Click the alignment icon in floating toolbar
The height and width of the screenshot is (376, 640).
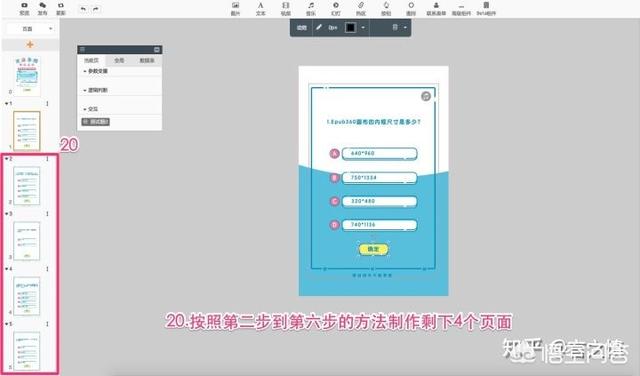pos(395,27)
